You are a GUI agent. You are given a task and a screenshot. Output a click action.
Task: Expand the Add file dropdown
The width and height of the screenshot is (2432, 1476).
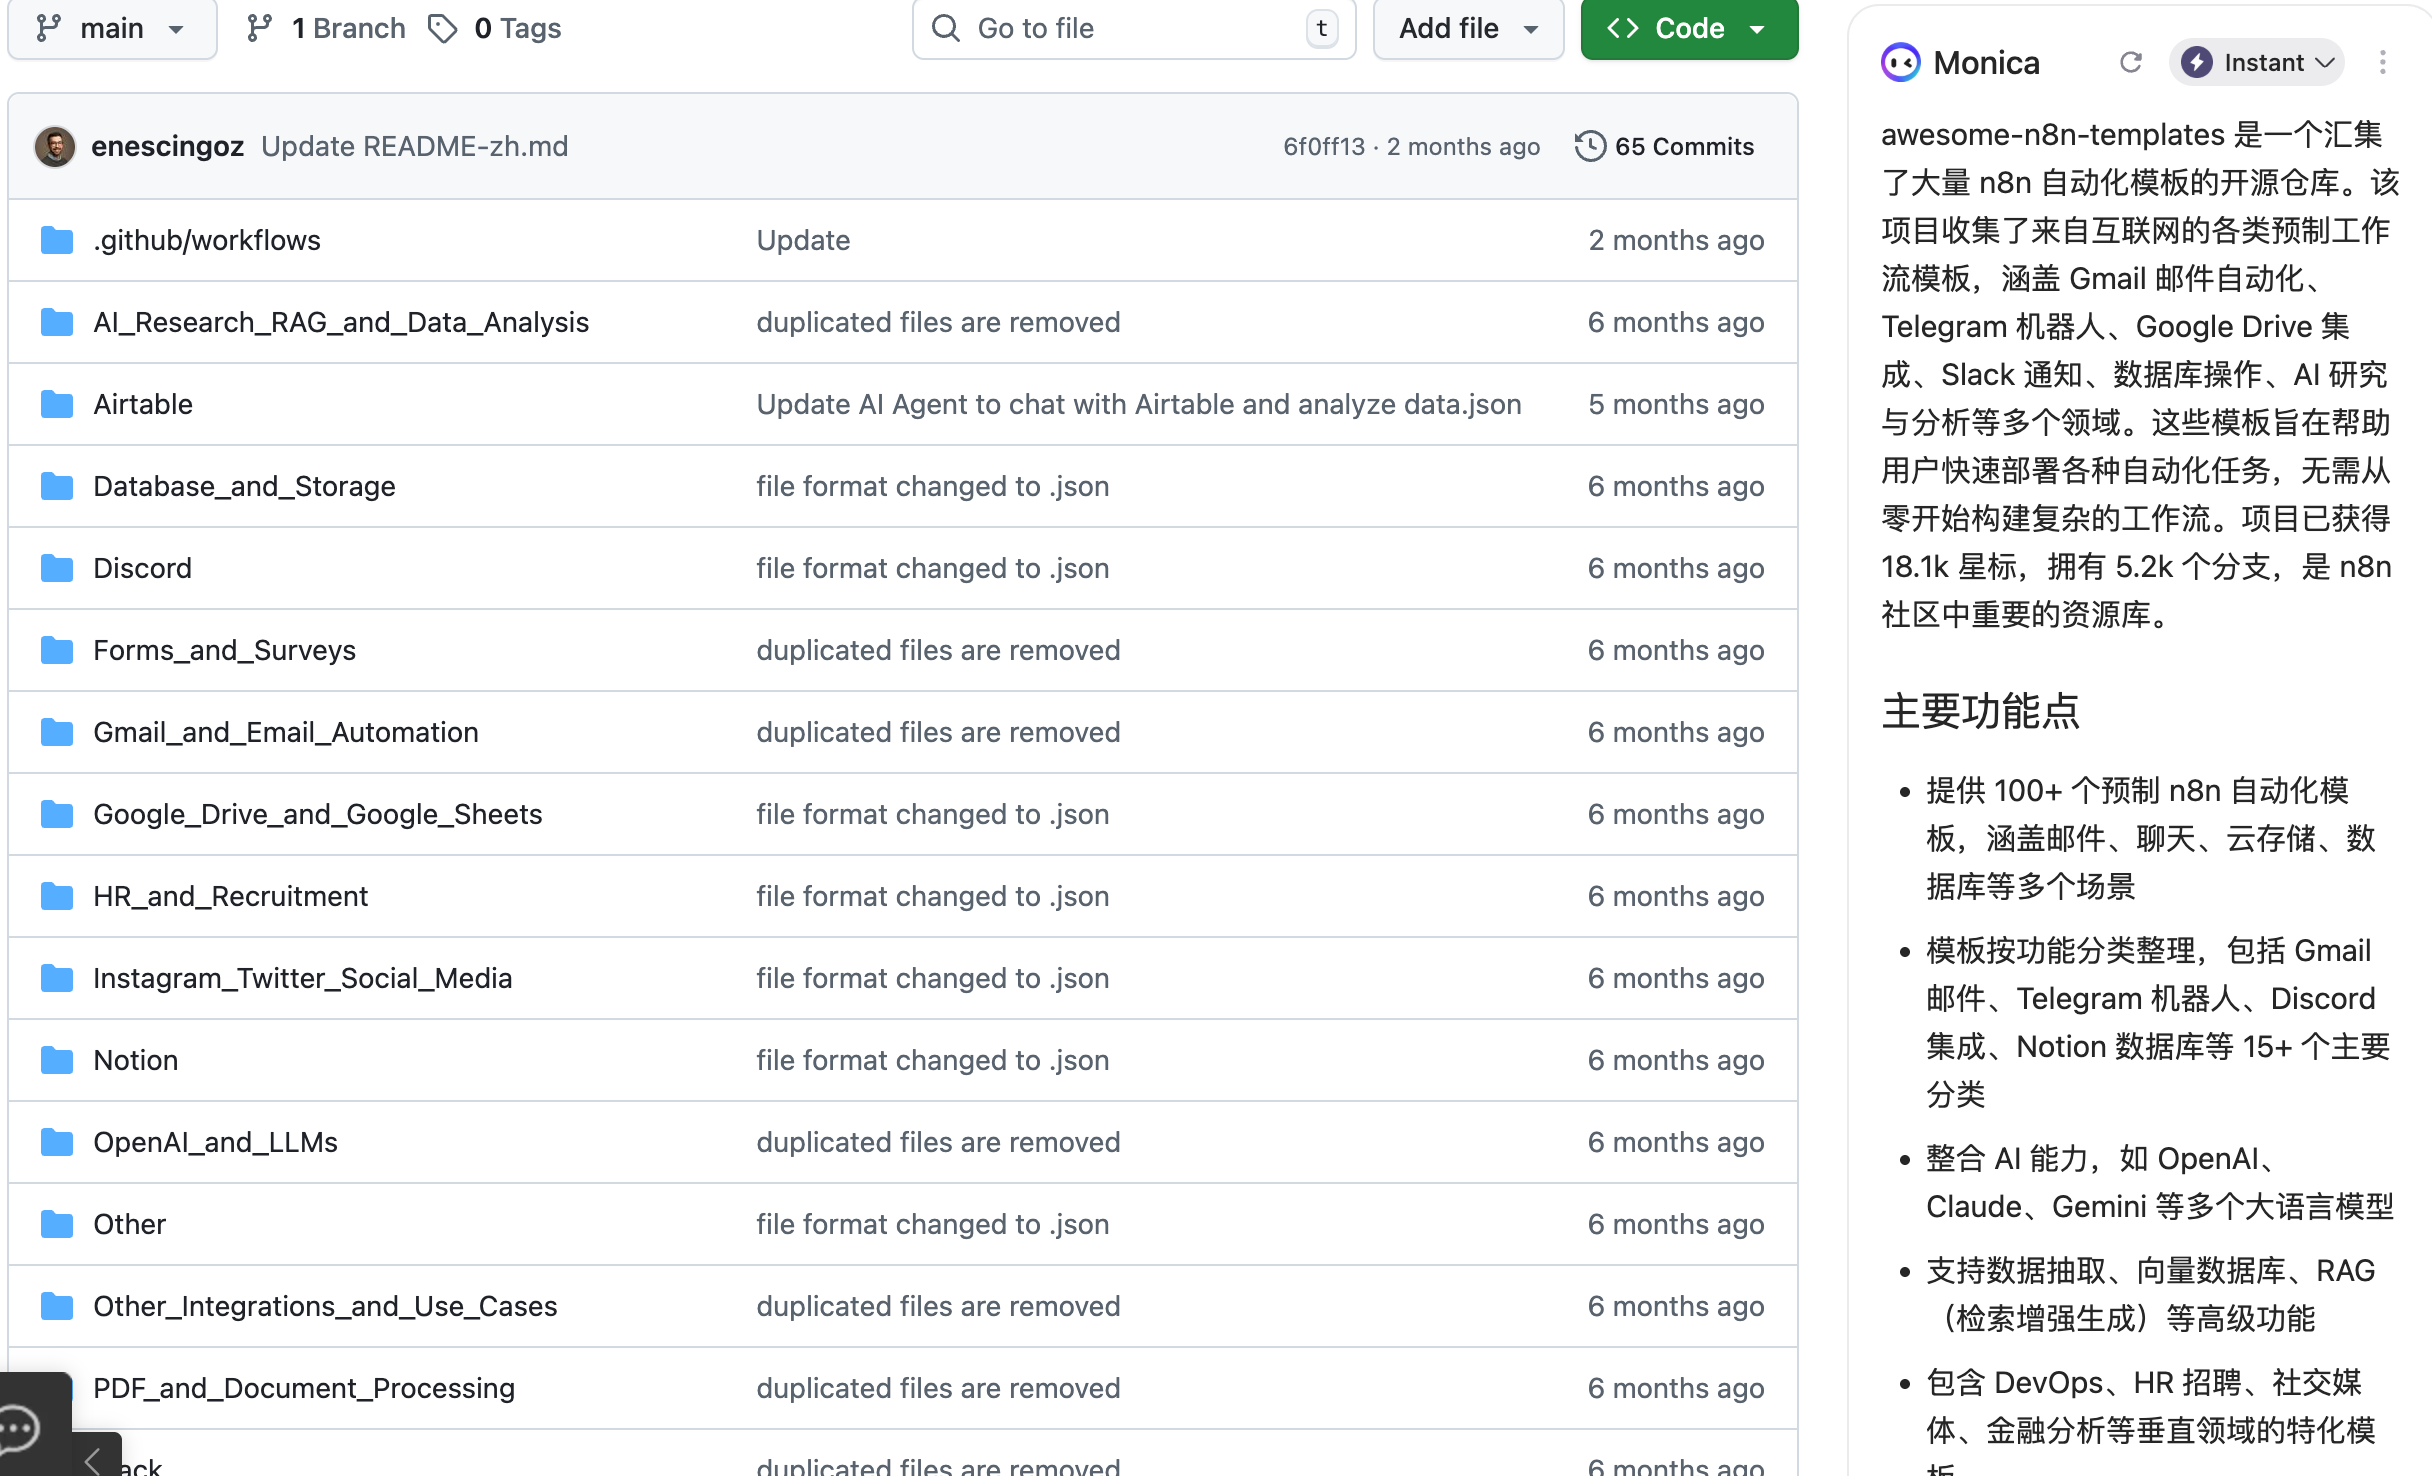[x=1467, y=28]
